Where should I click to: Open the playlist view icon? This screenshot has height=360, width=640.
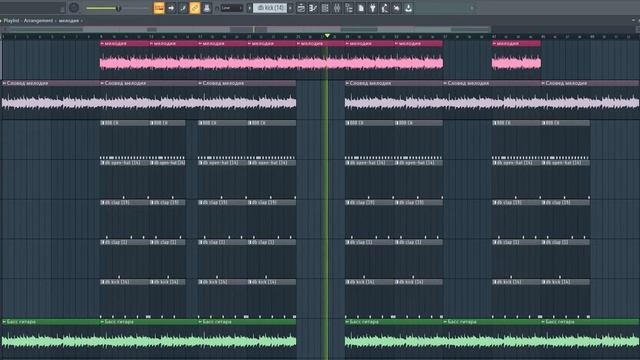pos(301,8)
